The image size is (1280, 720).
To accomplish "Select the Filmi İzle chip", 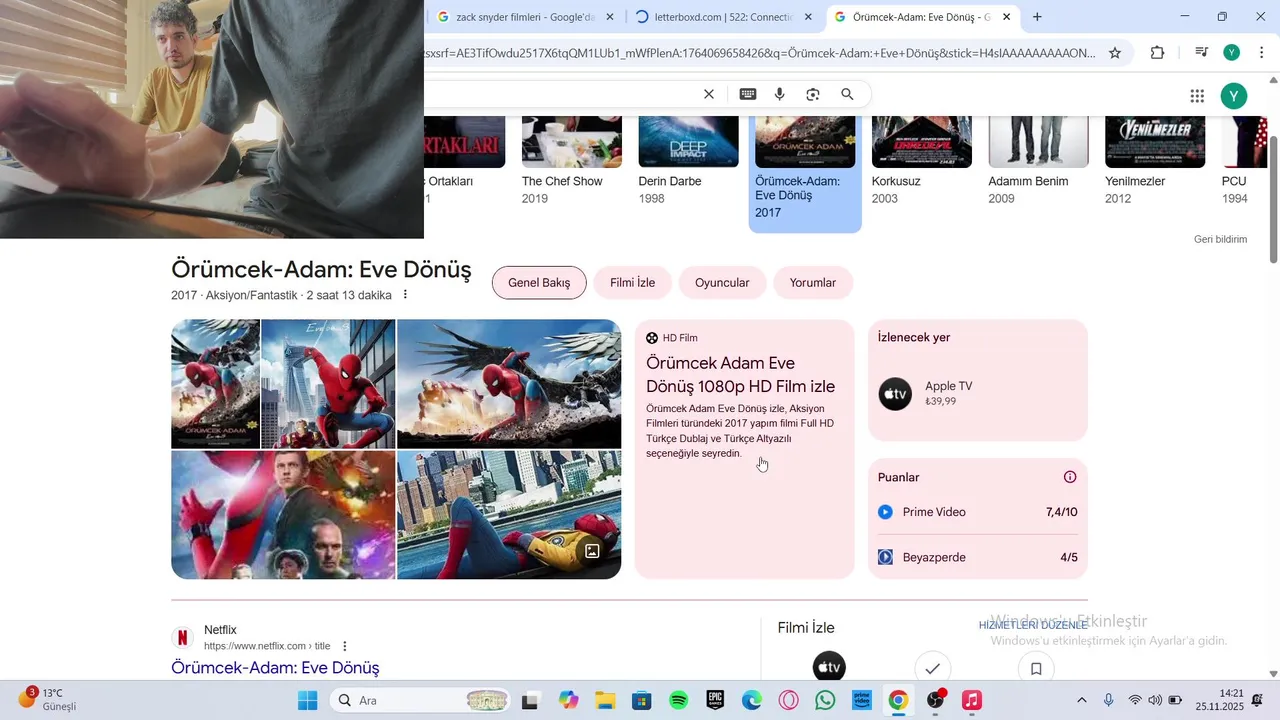I will point(633,283).
